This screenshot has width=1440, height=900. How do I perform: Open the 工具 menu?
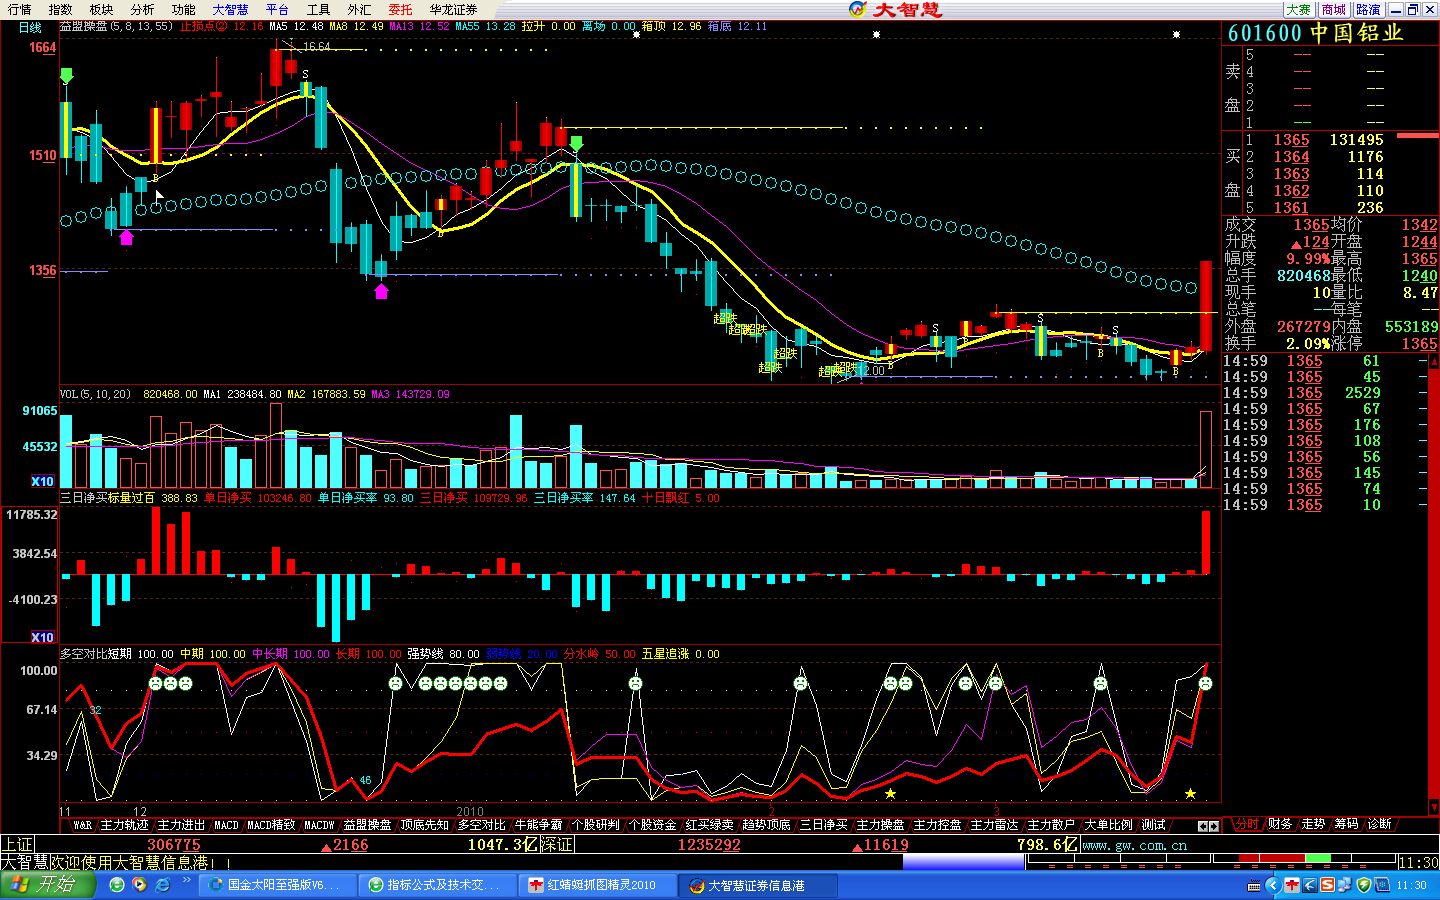point(318,10)
